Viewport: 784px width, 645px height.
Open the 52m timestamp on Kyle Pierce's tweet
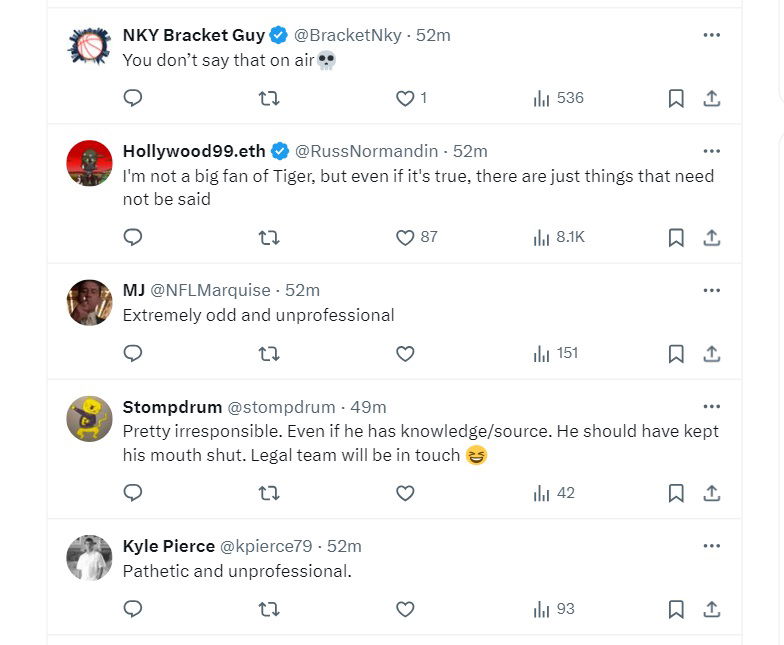click(x=344, y=546)
